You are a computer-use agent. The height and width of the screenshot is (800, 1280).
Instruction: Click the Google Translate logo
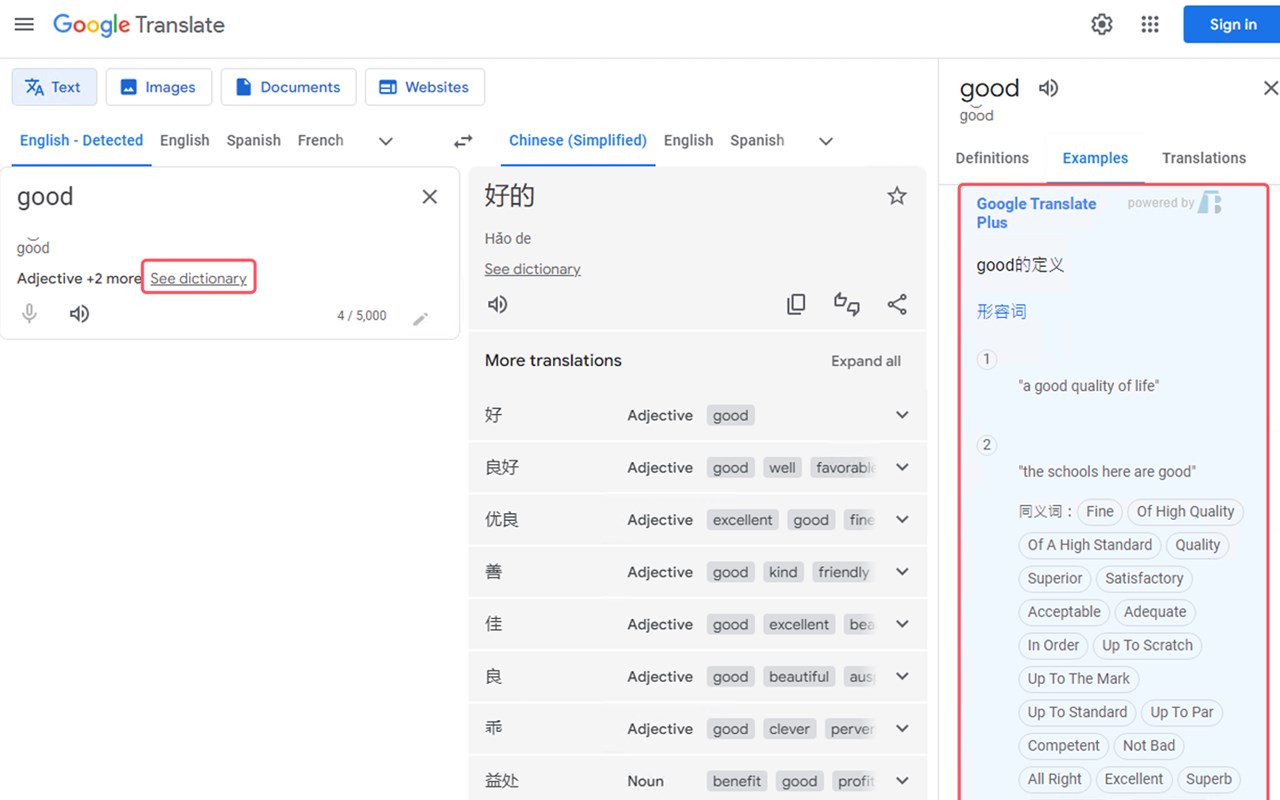pos(139,25)
